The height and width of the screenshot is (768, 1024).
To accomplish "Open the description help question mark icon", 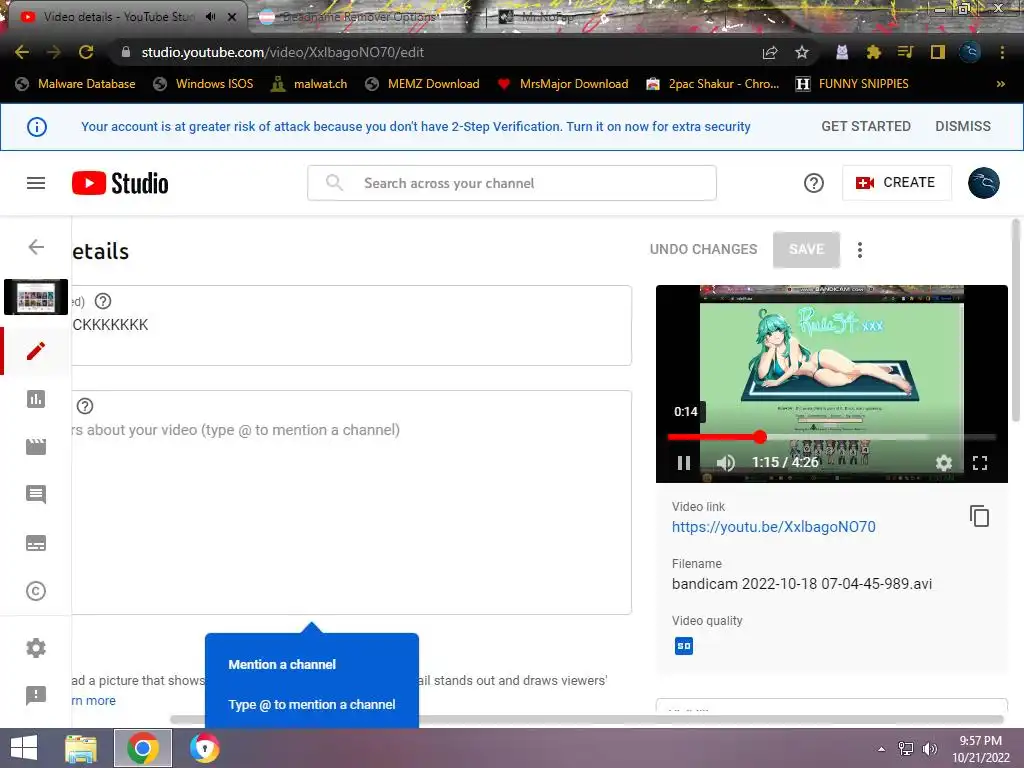I will tap(85, 406).
